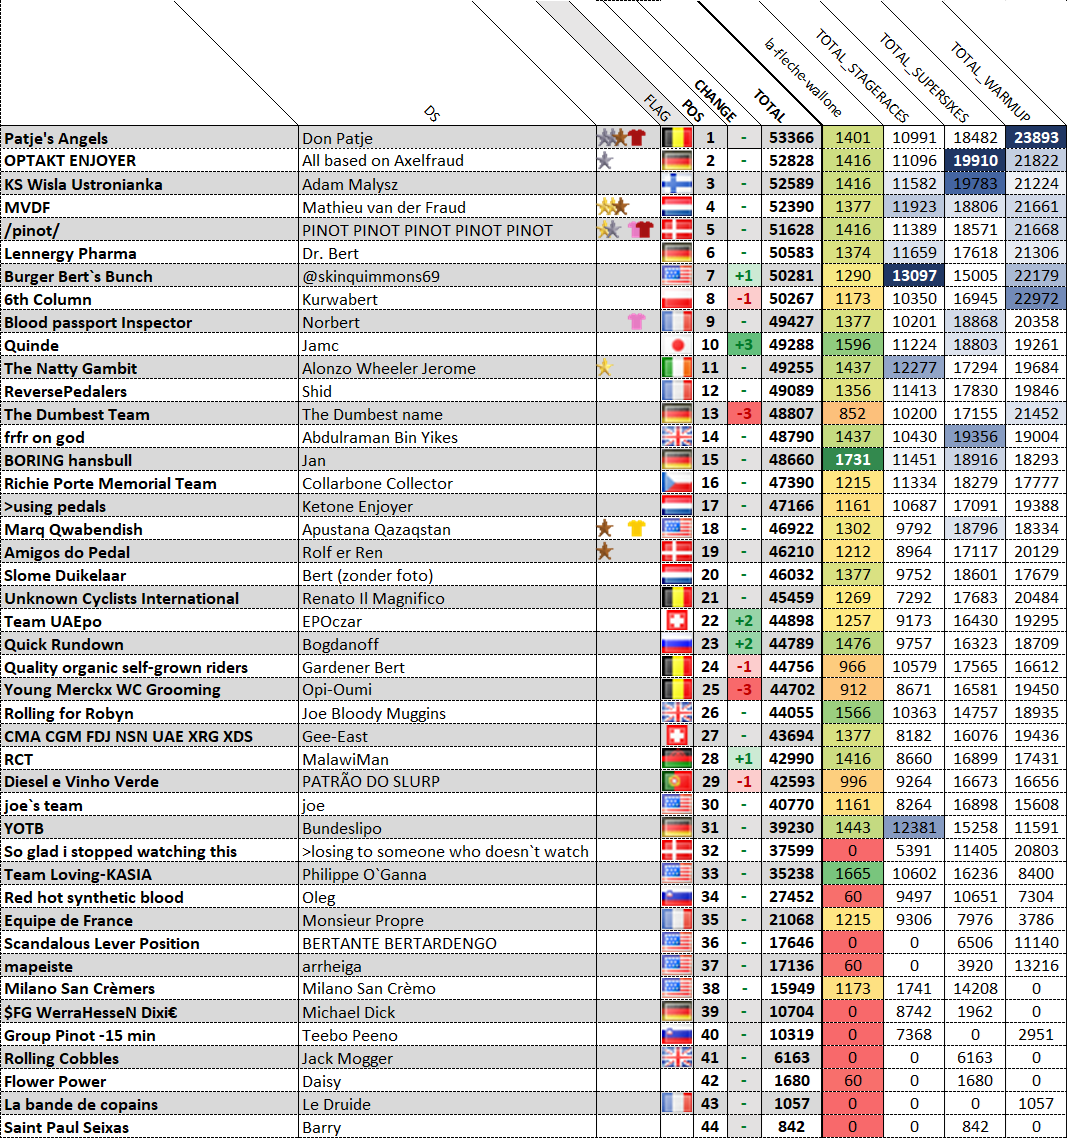Click team So glad i stopped watching this
The height and width of the screenshot is (1138, 1067).
tap(120, 851)
